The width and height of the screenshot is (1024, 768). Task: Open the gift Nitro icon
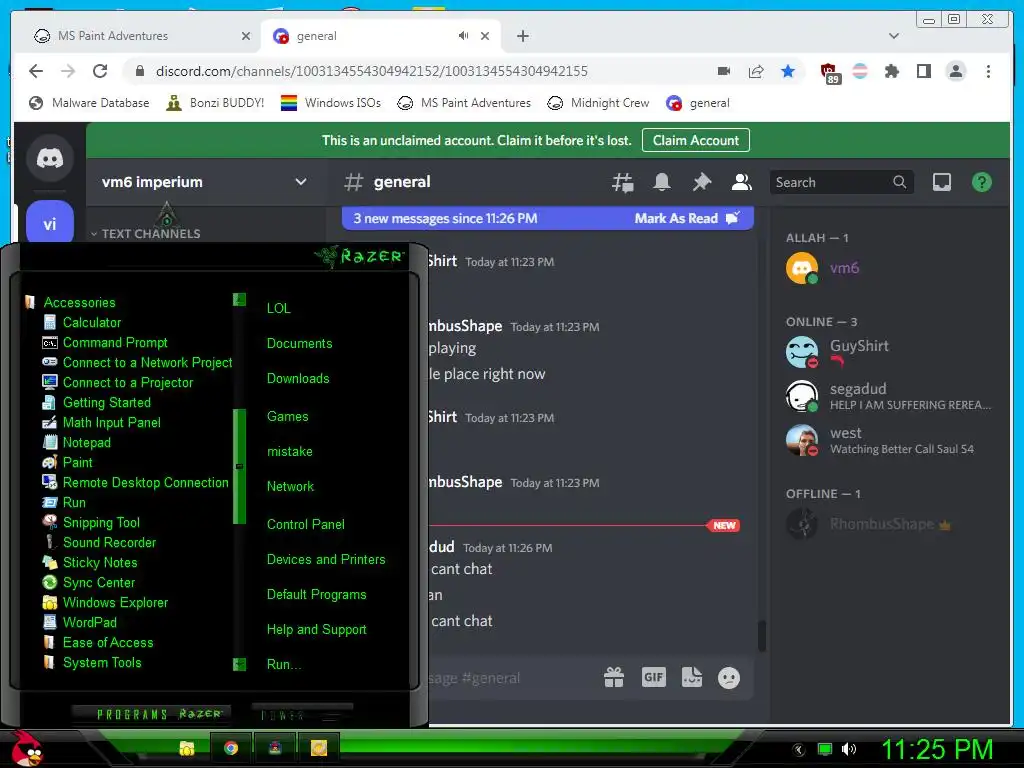tap(614, 677)
